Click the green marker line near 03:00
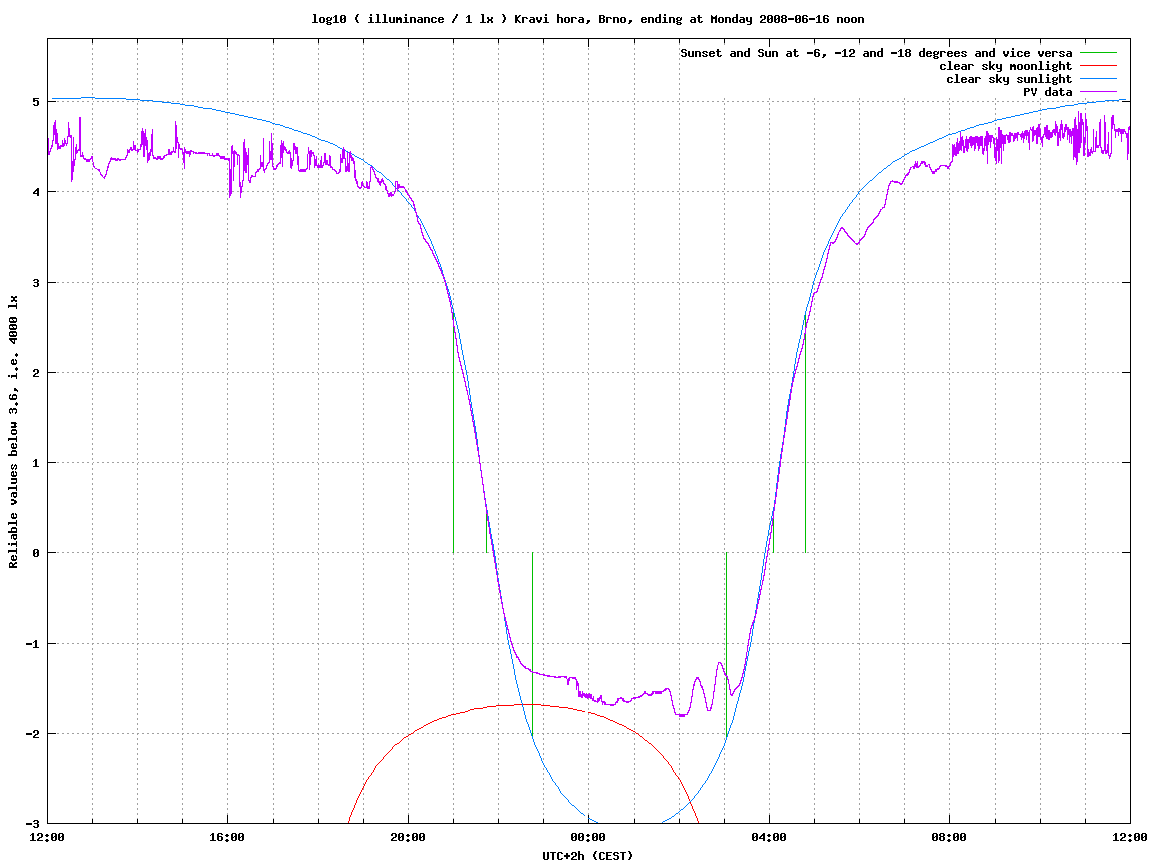This screenshot has height=863, width=1151. click(x=726, y=646)
